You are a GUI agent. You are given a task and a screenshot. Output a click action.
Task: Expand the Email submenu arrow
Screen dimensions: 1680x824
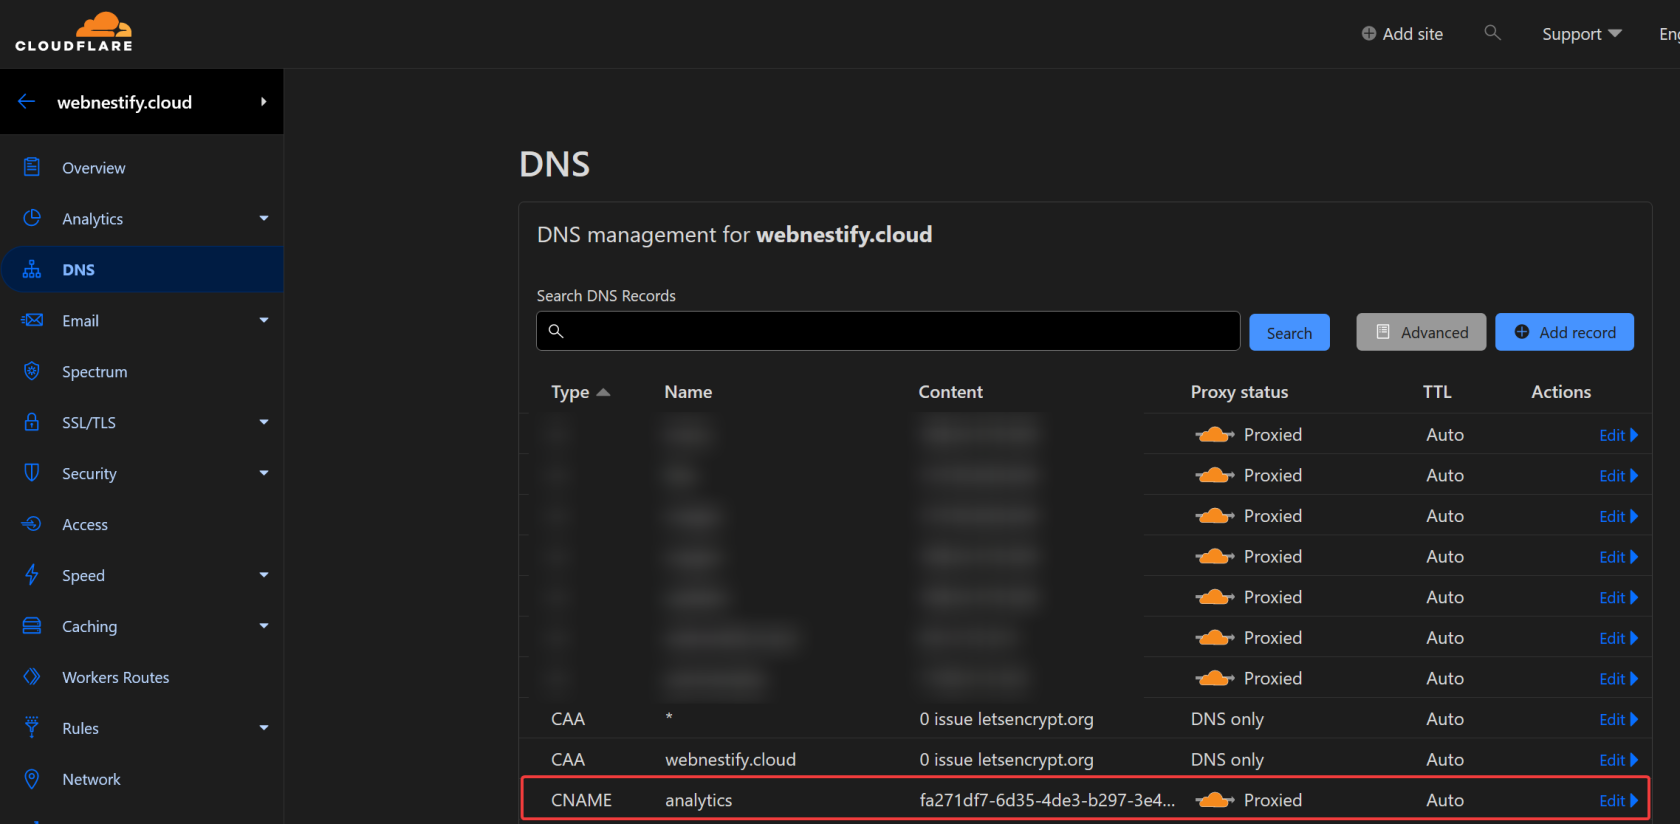[x=264, y=320]
